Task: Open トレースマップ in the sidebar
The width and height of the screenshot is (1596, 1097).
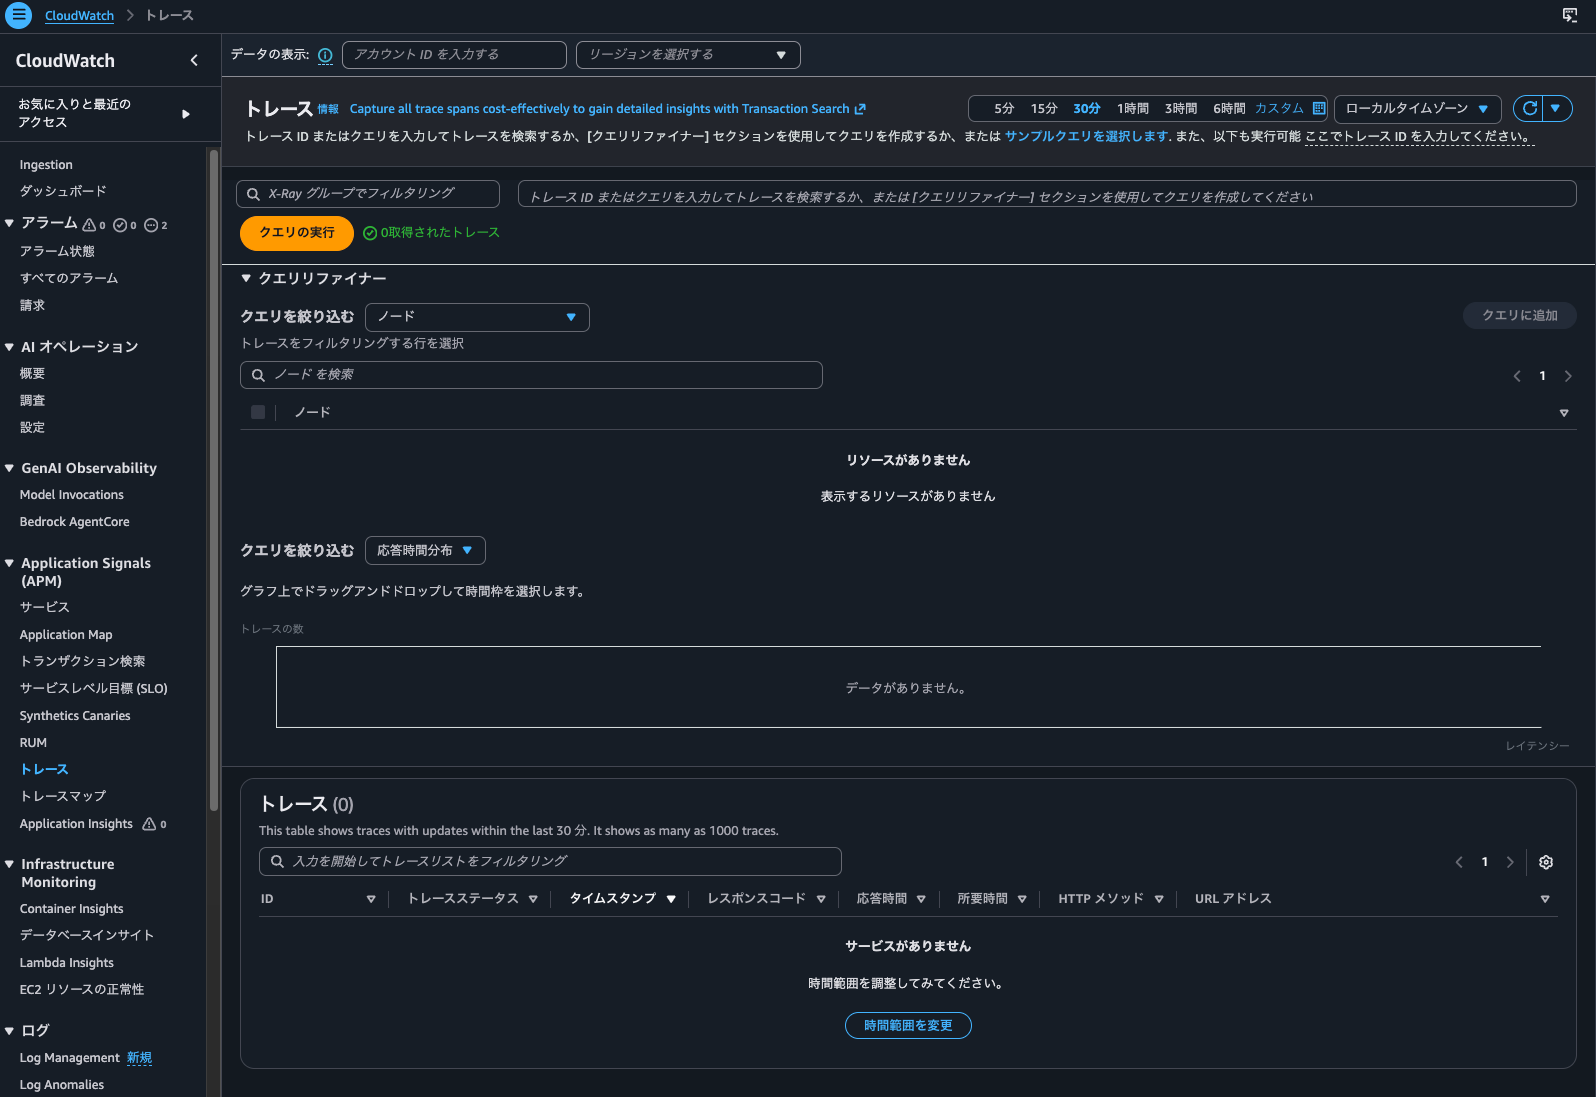Action: click(63, 796)
